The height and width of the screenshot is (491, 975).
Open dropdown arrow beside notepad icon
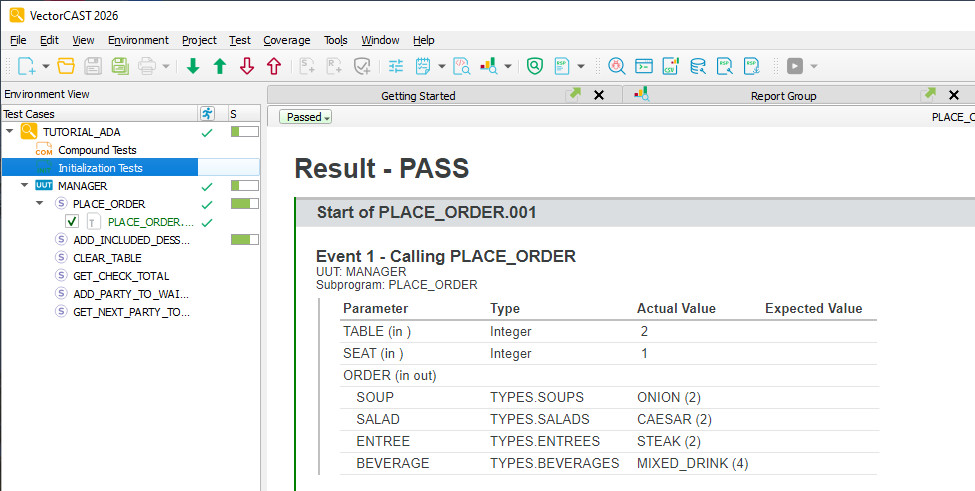tap(441, 67)
